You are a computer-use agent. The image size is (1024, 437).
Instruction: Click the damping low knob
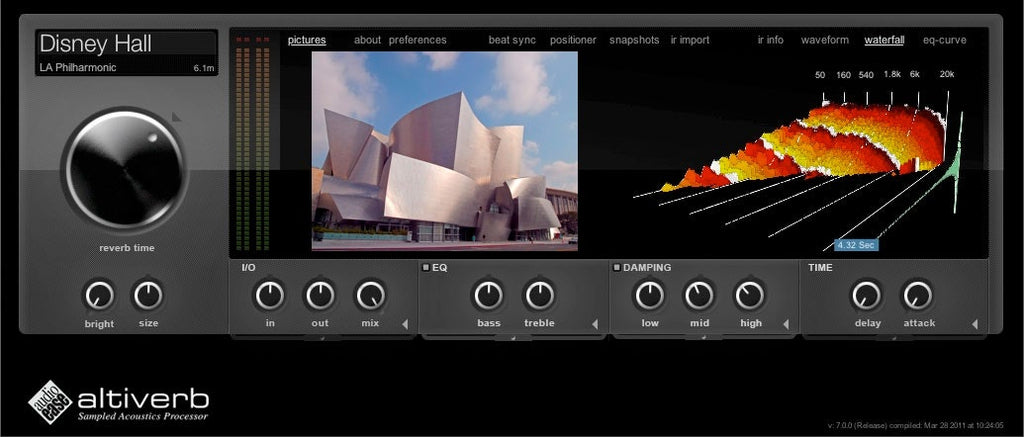pos(650,296)
